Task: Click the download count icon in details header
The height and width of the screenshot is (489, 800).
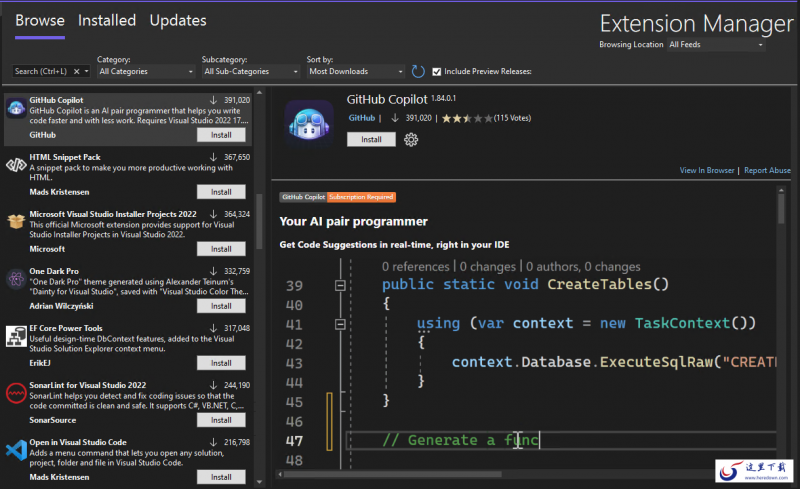Action: 394,118
